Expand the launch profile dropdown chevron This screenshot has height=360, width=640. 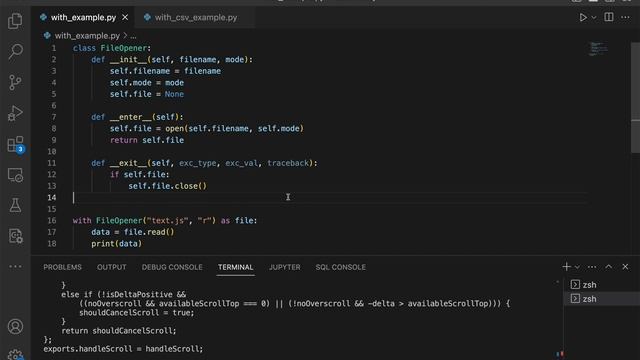coord(577,267)
